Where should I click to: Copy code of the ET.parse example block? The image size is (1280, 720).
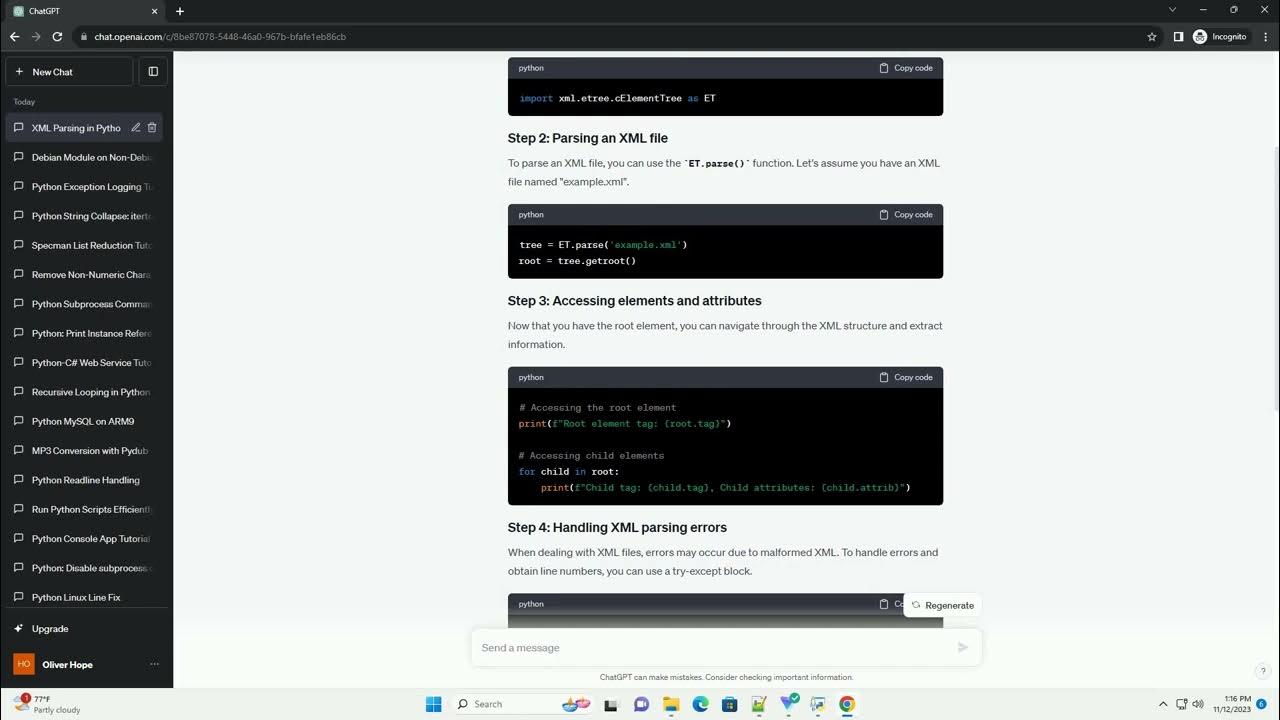905,215
